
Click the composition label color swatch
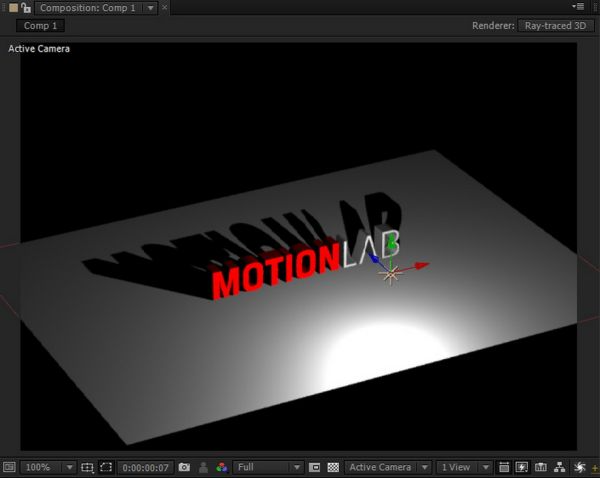[x=13, y=8]
